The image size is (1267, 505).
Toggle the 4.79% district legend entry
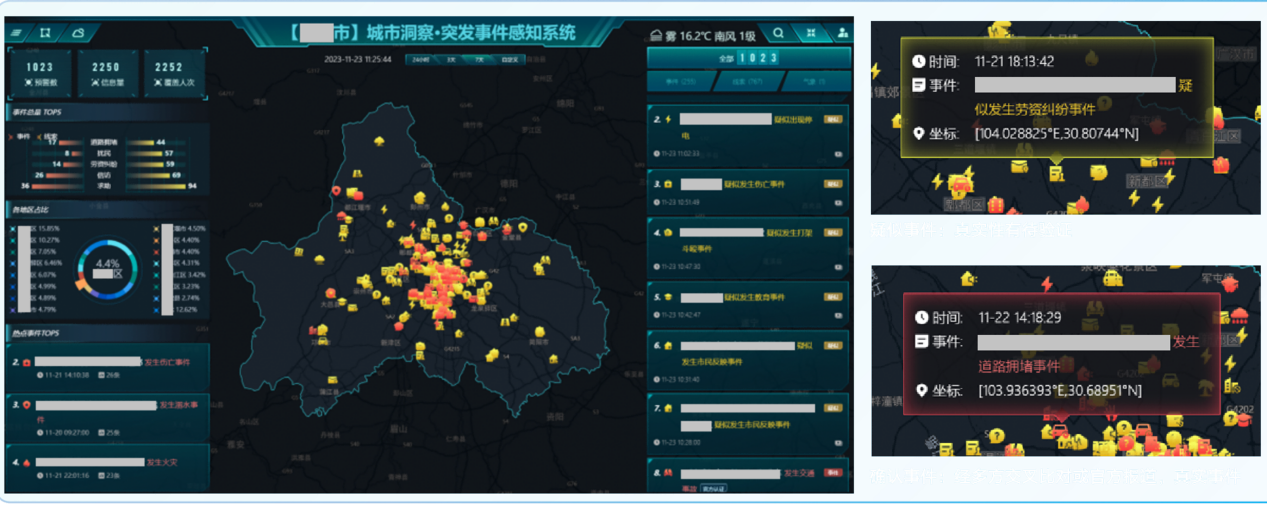point(35,310)
